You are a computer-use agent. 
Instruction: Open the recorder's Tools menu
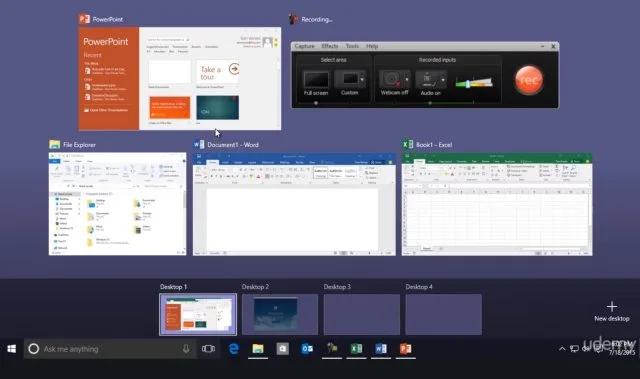(x=352, y=46)
